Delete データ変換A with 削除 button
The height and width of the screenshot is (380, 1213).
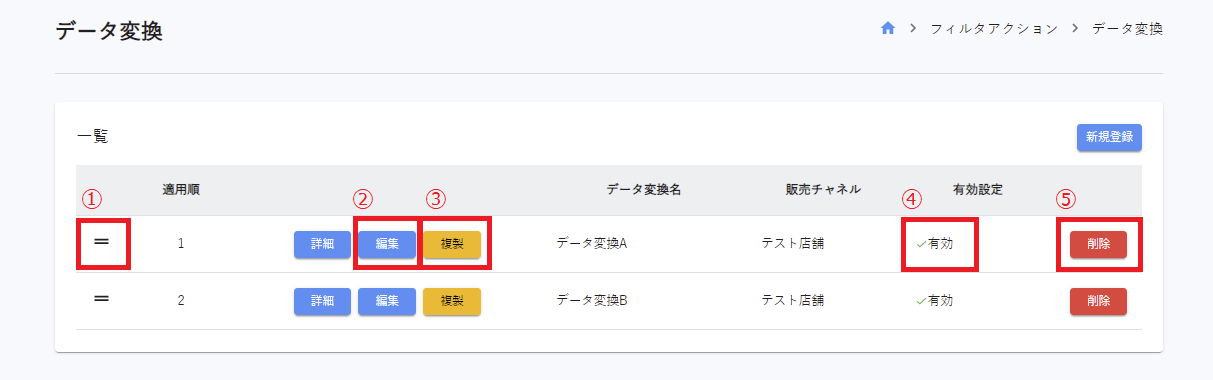[x=1098, y=245]
